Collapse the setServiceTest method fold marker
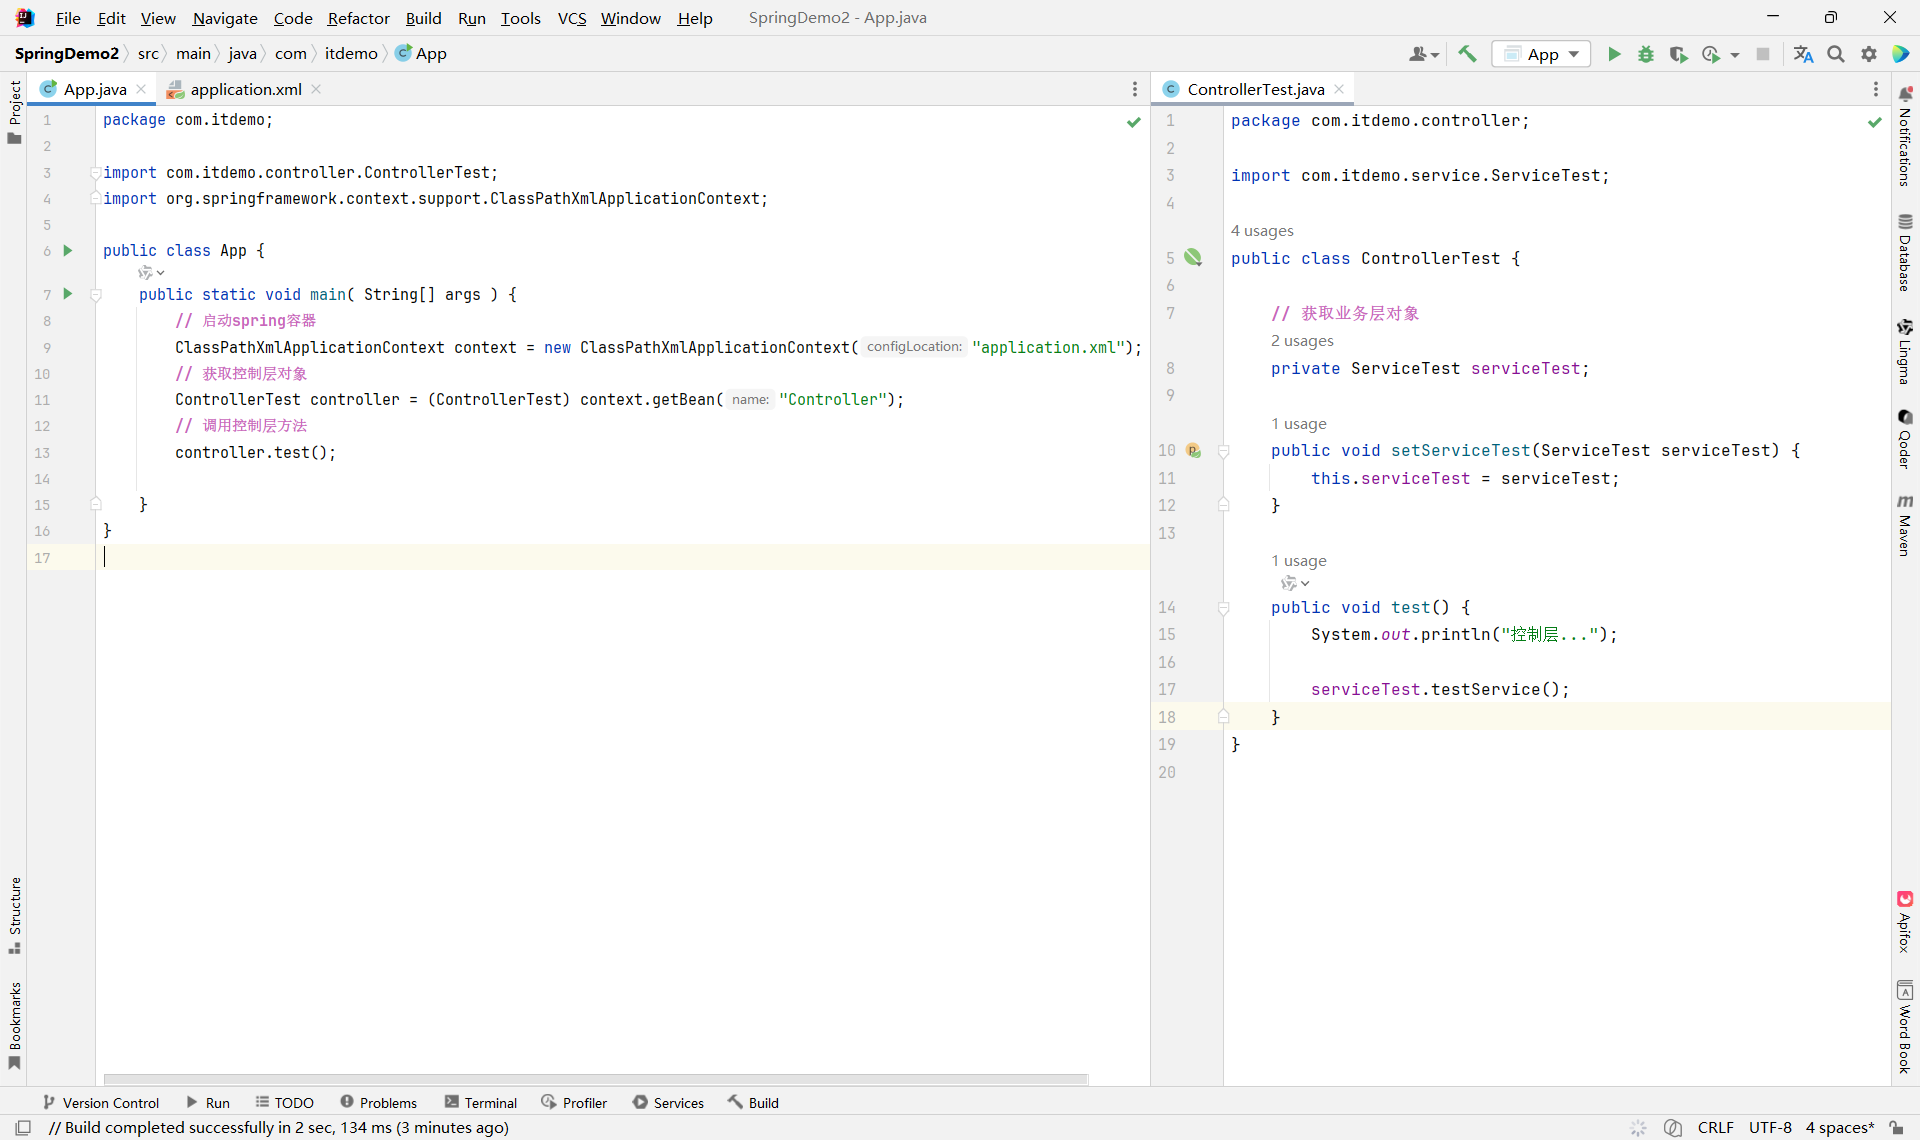Image resolution: width=1920 pixels, height=1140 pixels. click(1223, 451)
